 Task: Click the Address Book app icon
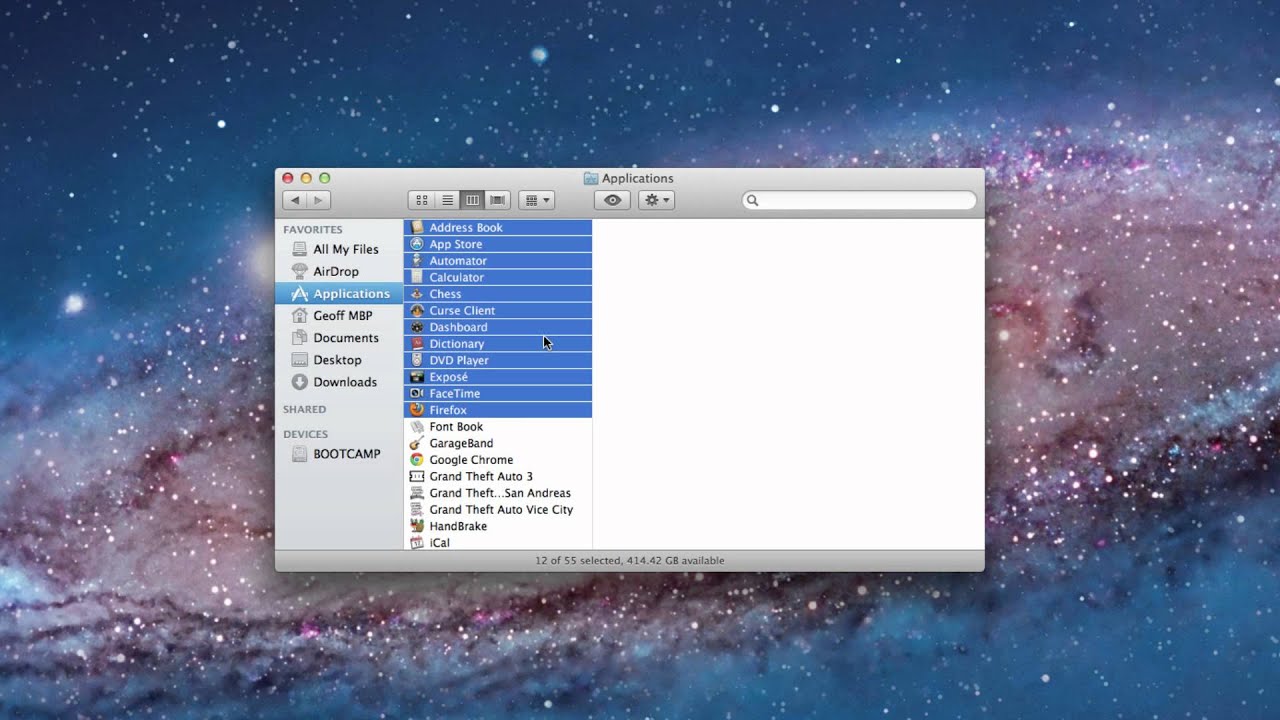coord(417,227)
